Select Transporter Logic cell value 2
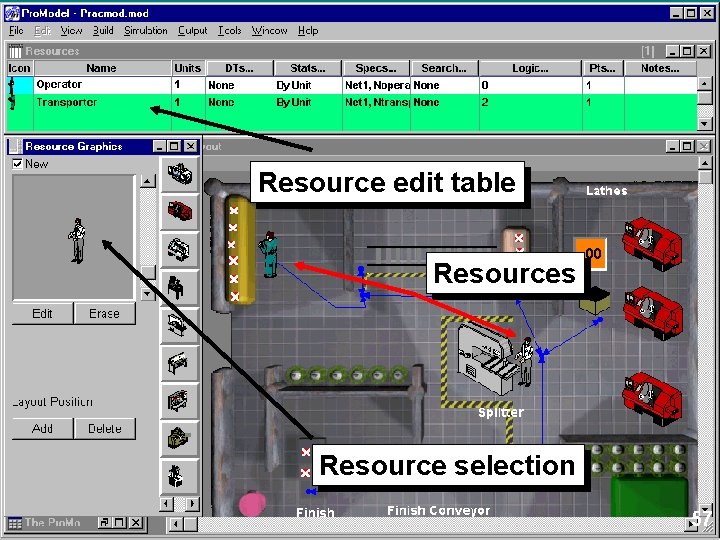The height and width of the screenshot is (540, 720). (x=530, y=102)
